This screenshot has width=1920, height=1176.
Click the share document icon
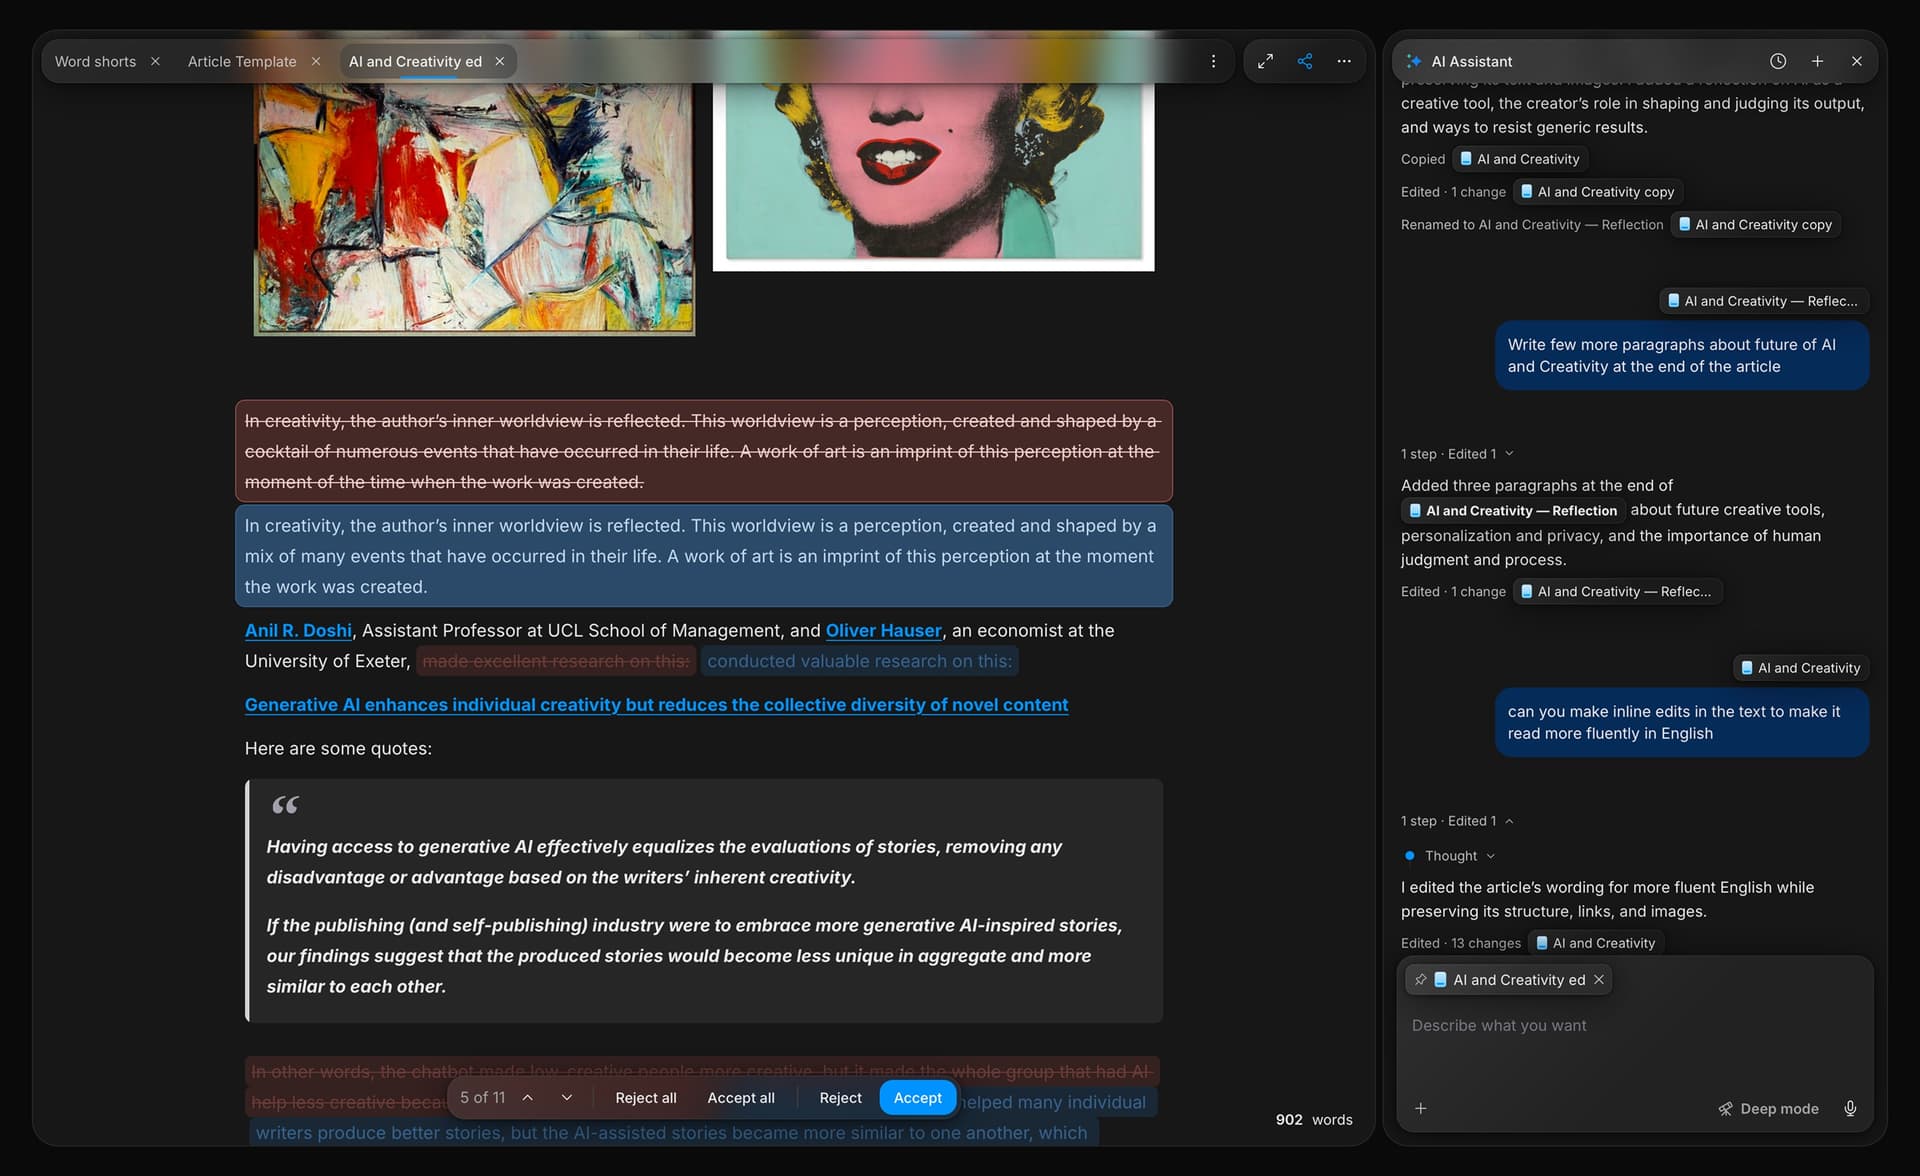point(1304,61)
